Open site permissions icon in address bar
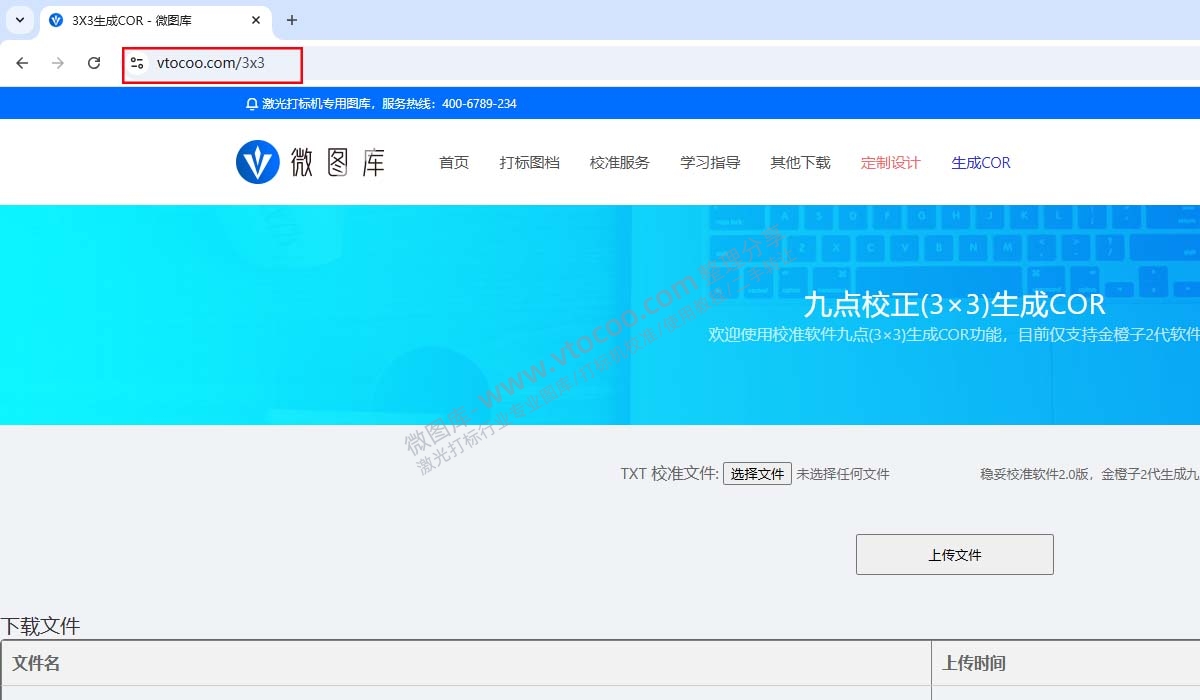This screenshot has height=700, width=1200. click(136, 62)
